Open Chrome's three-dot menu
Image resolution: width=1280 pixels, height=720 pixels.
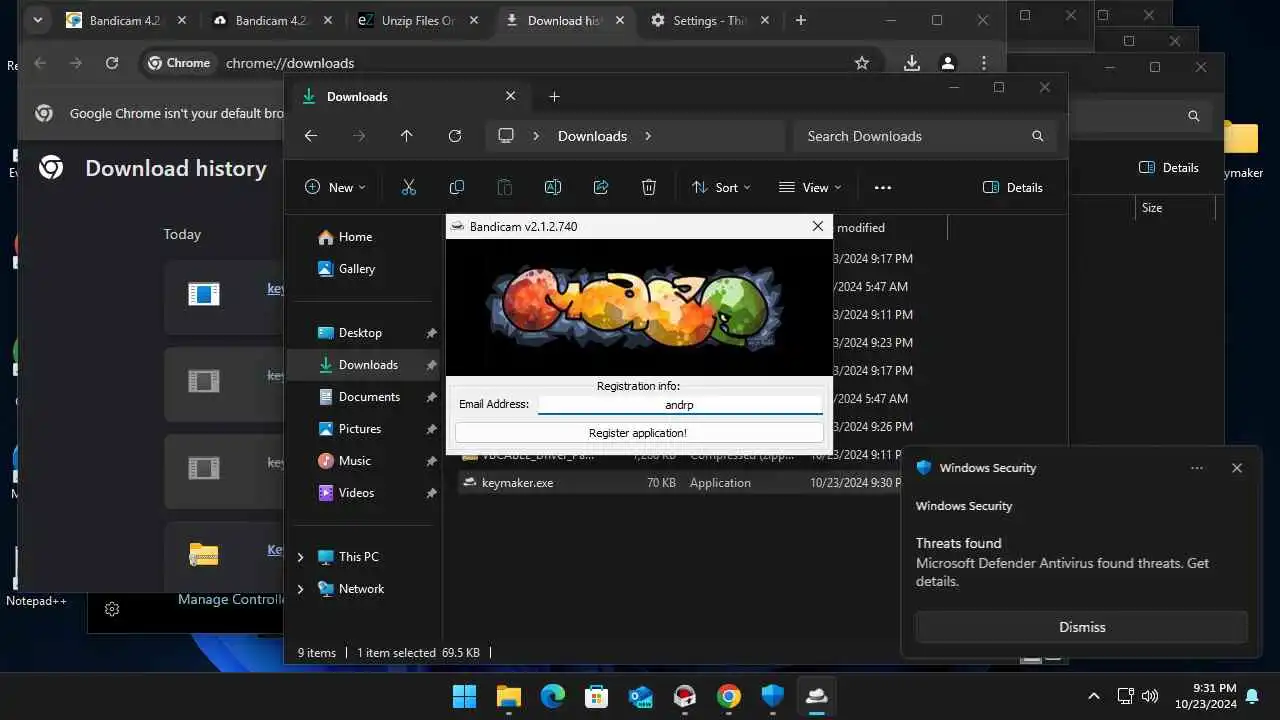[x=985, y=63]
